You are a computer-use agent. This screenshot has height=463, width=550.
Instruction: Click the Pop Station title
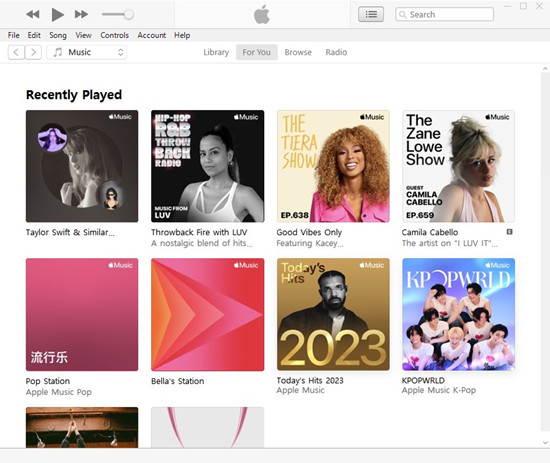pyautogui.click(x=48, y=381)
